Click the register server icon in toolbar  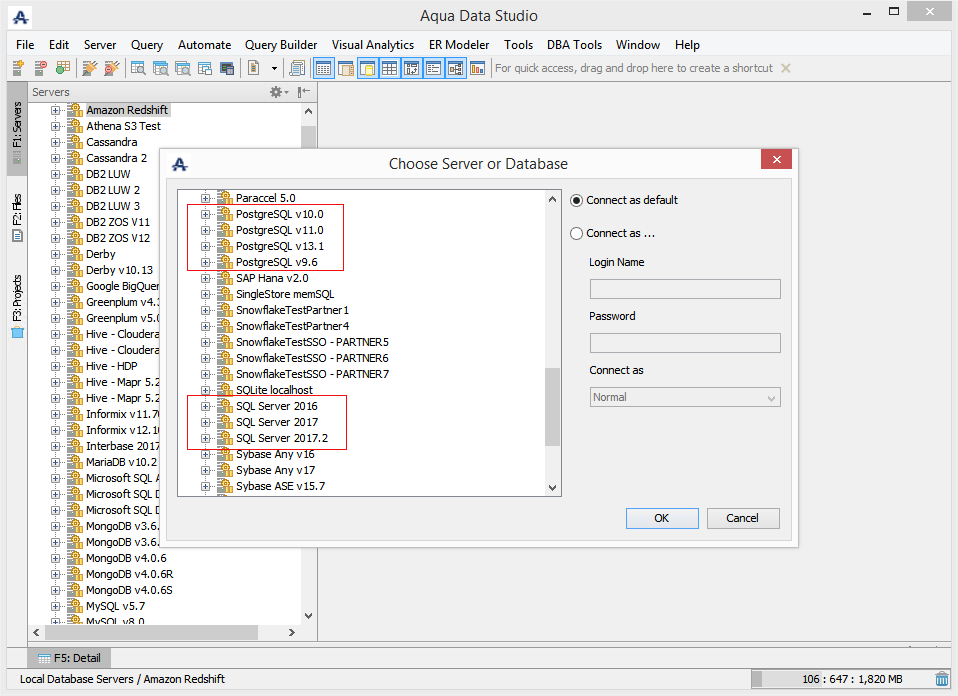[18, 68]
